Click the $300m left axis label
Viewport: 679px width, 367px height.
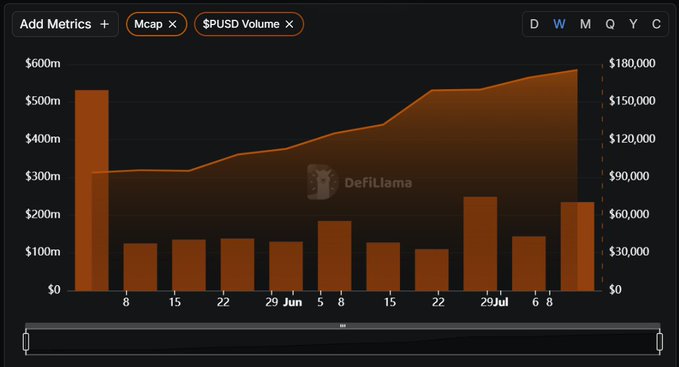click(43, 176)
